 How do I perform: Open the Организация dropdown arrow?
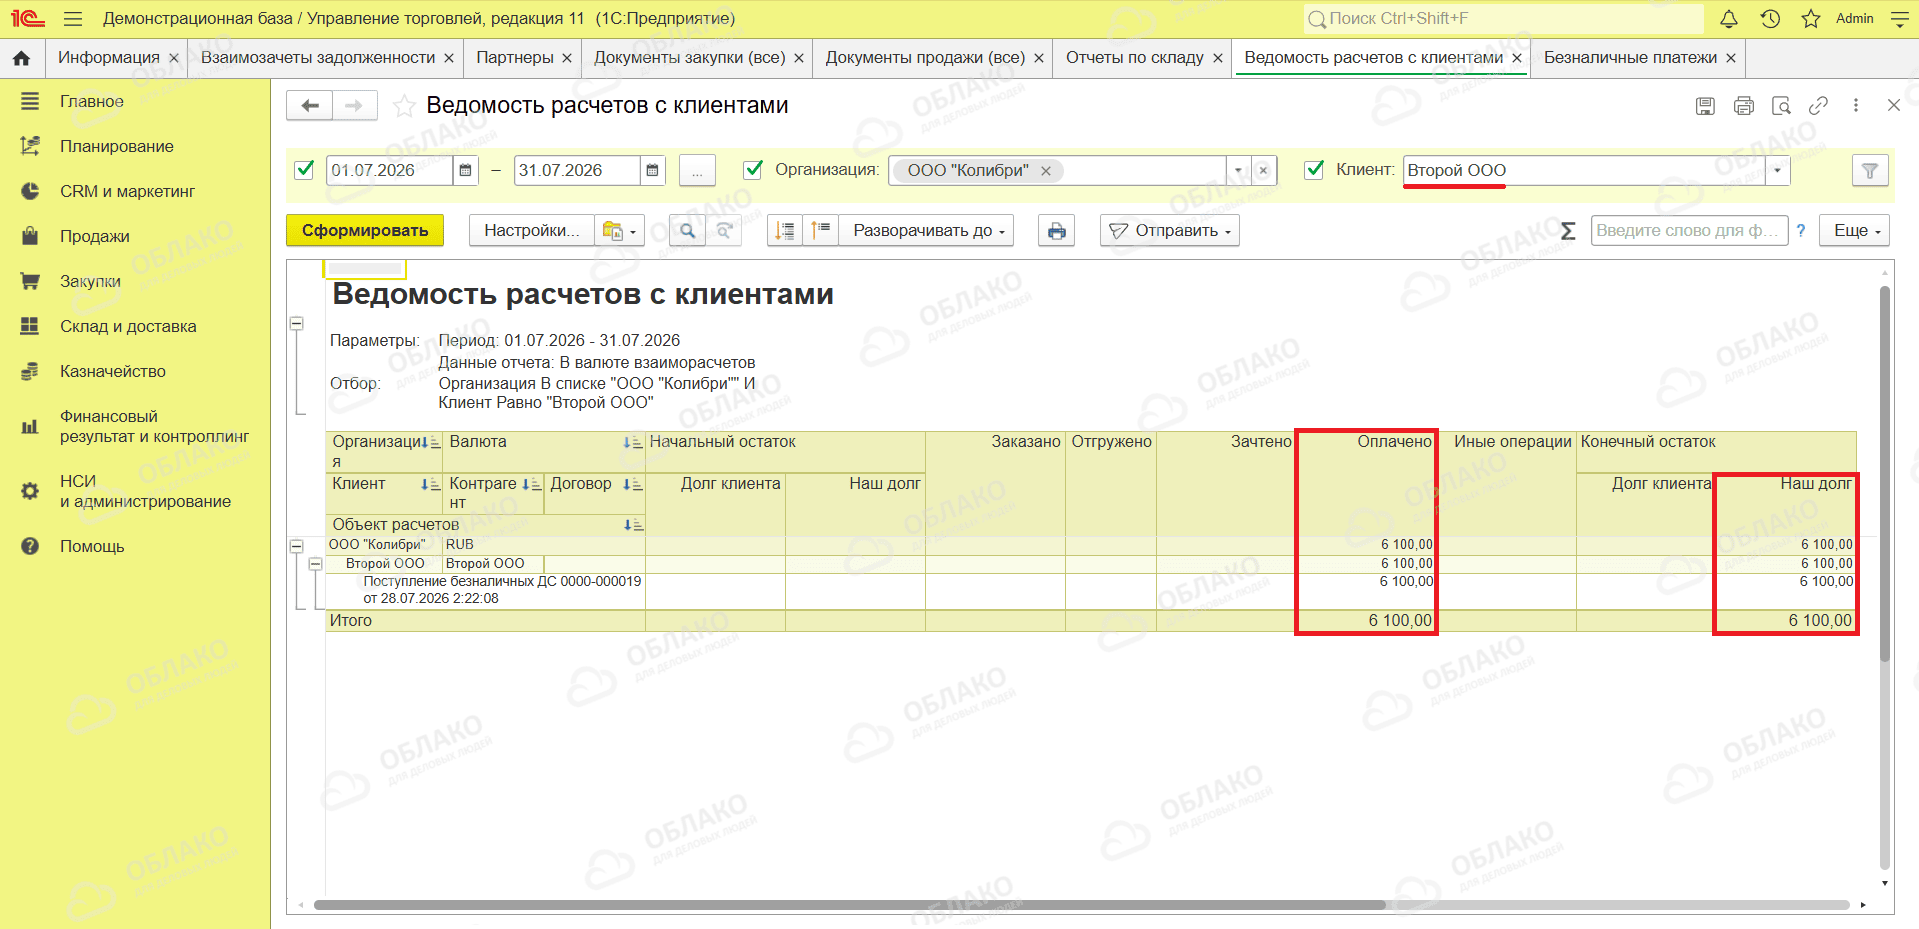tap(1238, 171)
